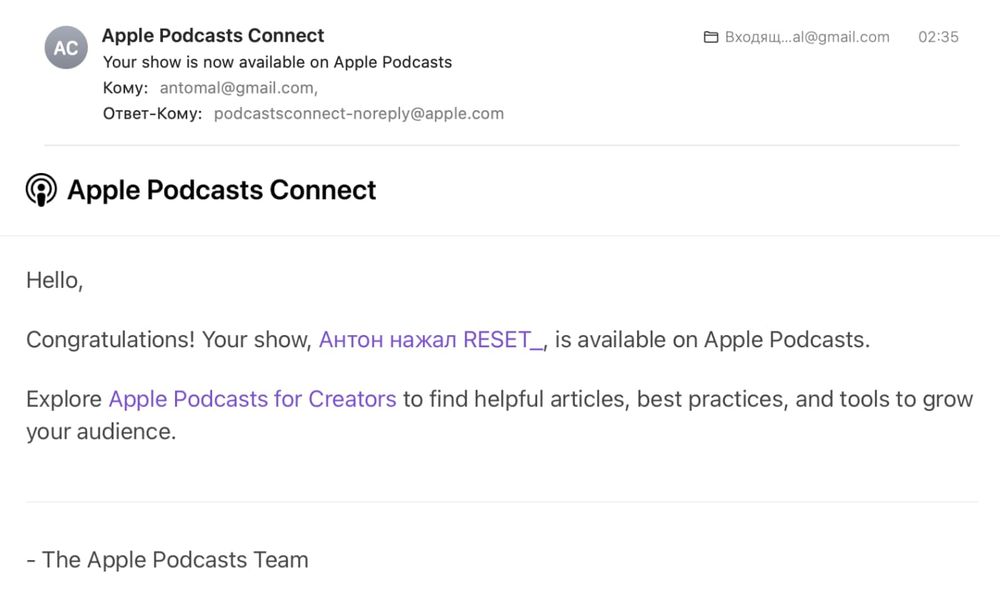Viewport: 1000px width, 596px height.
Task: Click the Кому: label
Action: click(125, 88)
